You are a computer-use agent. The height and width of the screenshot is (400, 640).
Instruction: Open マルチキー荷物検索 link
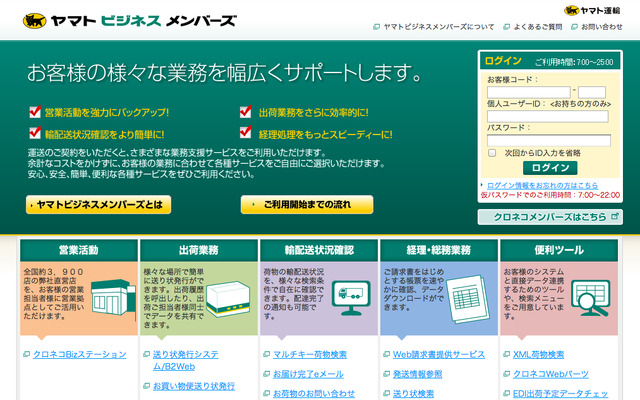click(310, 354)
